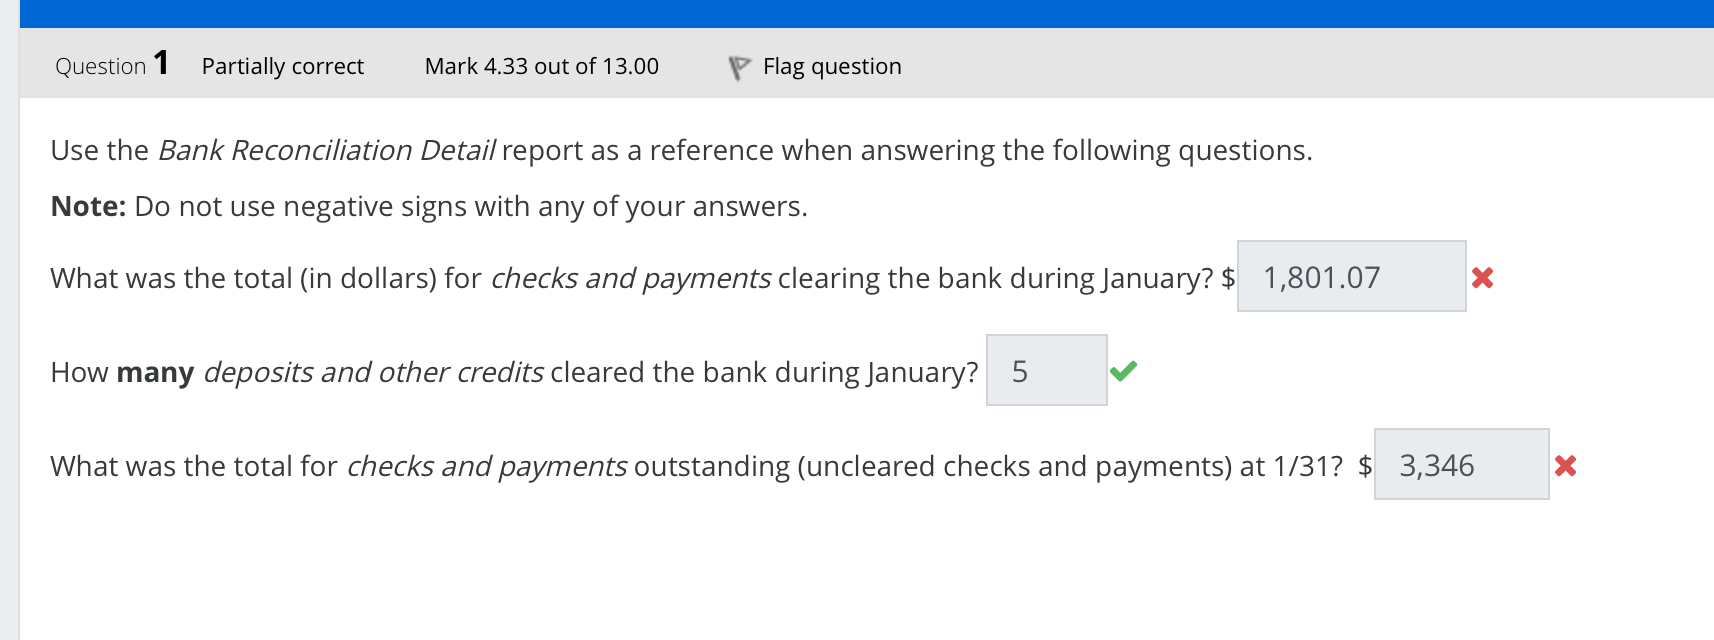The width and height of the screenshot is (1714, 640).
Task: Click the deposits and other credits answer box
Action: tap(1046, 370)
